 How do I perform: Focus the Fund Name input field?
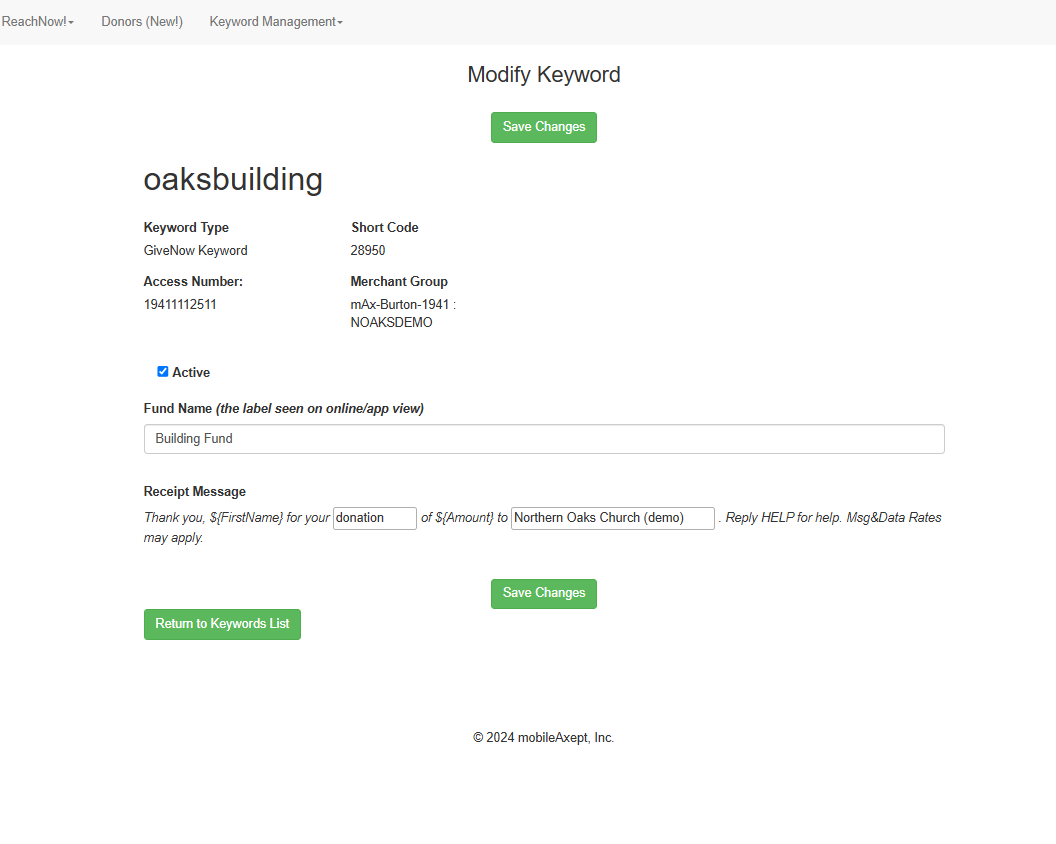[544, 439]
